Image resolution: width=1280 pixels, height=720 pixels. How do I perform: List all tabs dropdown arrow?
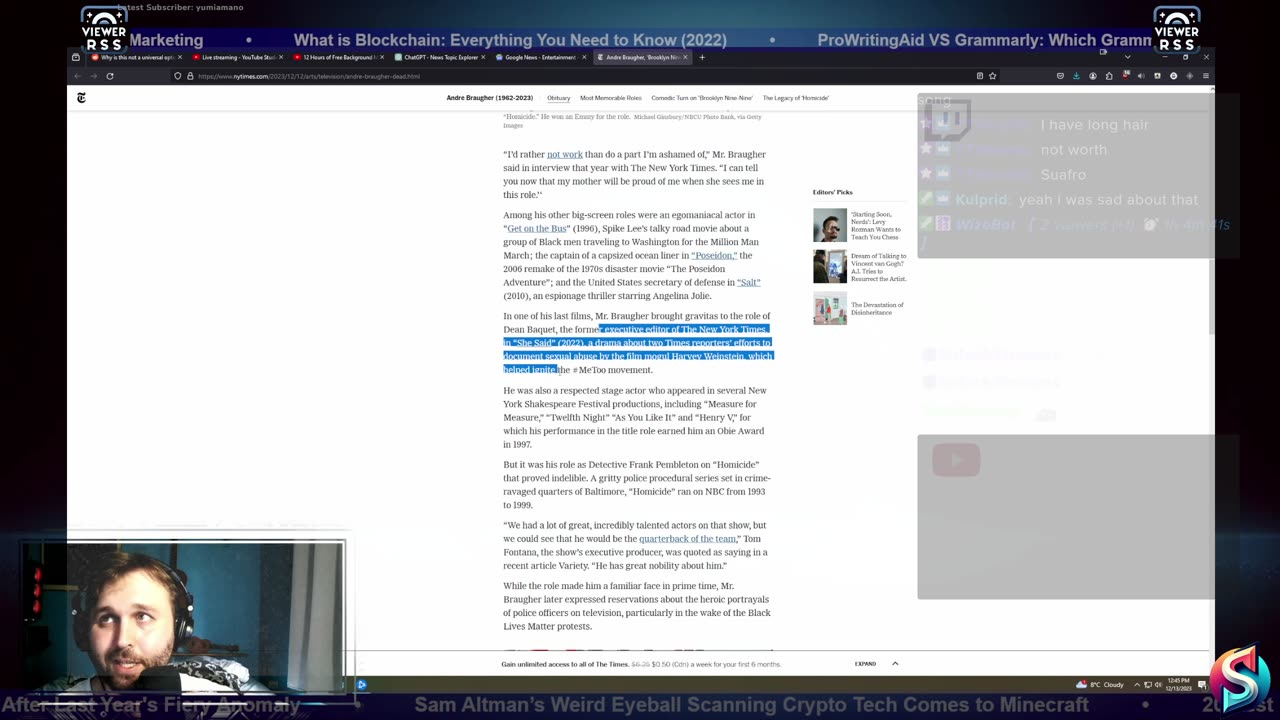coord(1128,57)
